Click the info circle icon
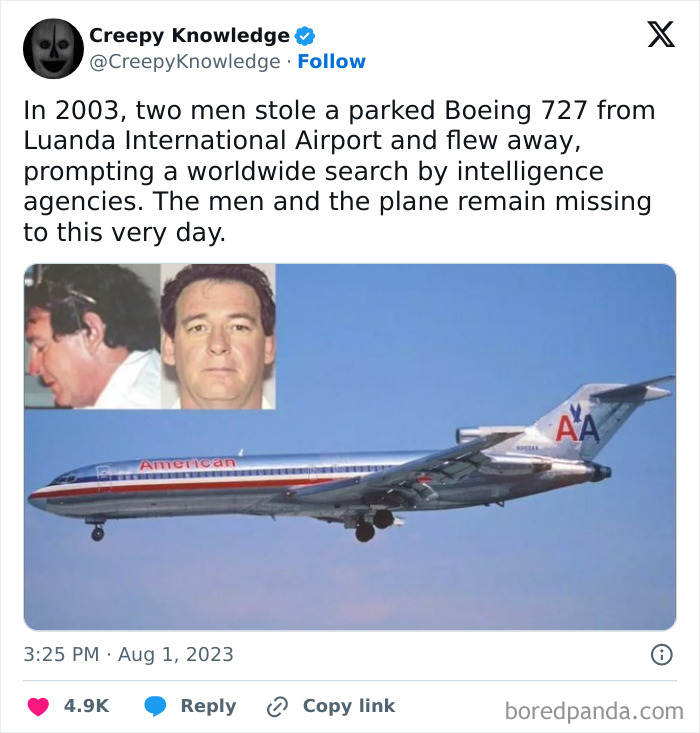This screenshot has width=700, height=733. pos(661,655)
